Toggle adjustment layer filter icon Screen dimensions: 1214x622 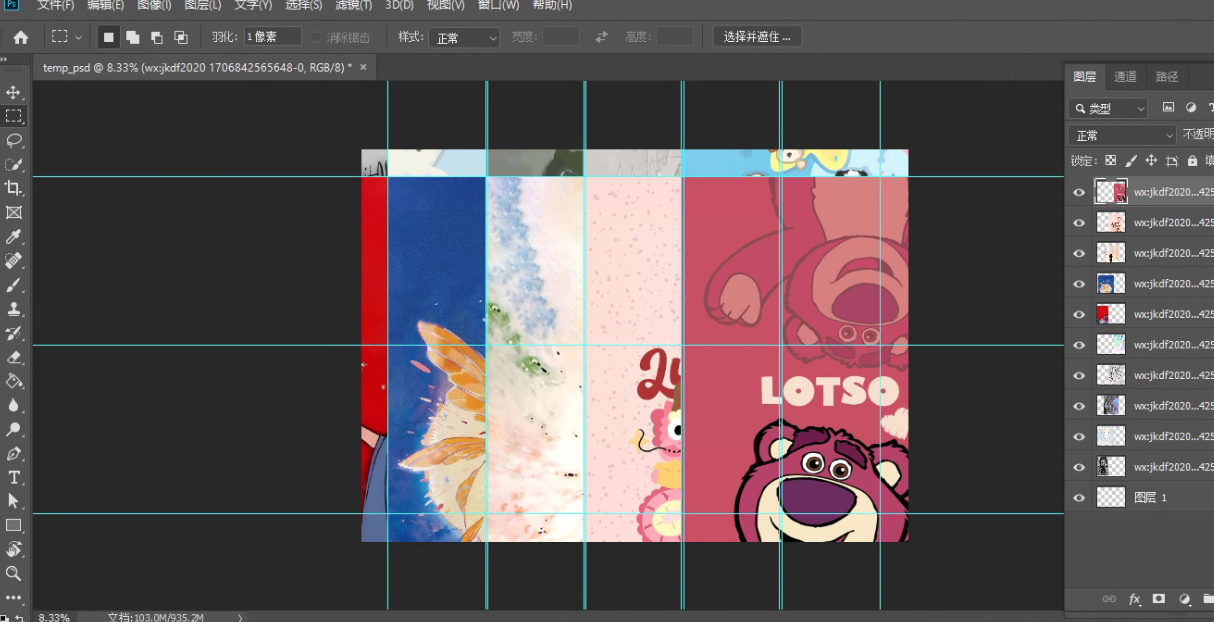coord(1191,107)
